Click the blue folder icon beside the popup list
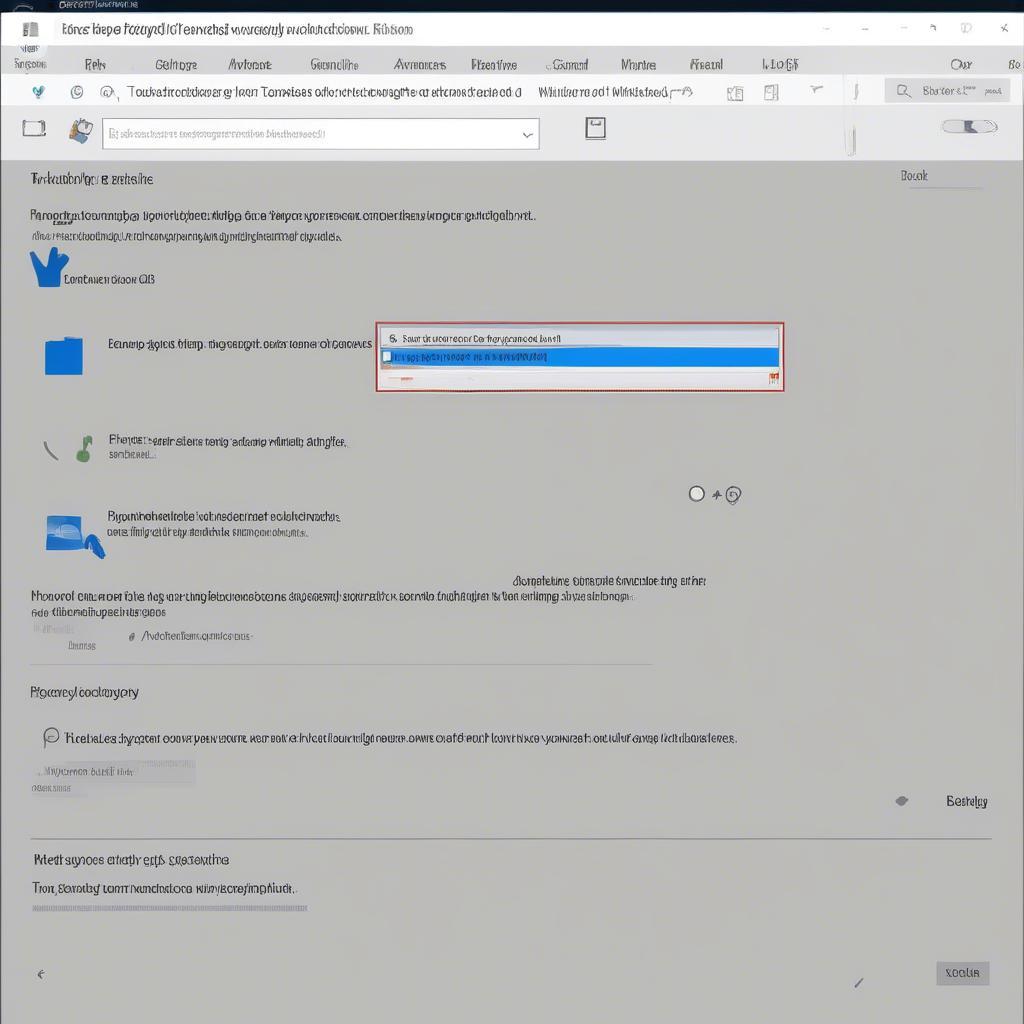This screenshot has width=1024, height=1024. pyautogui.click(x=63, y=355)
